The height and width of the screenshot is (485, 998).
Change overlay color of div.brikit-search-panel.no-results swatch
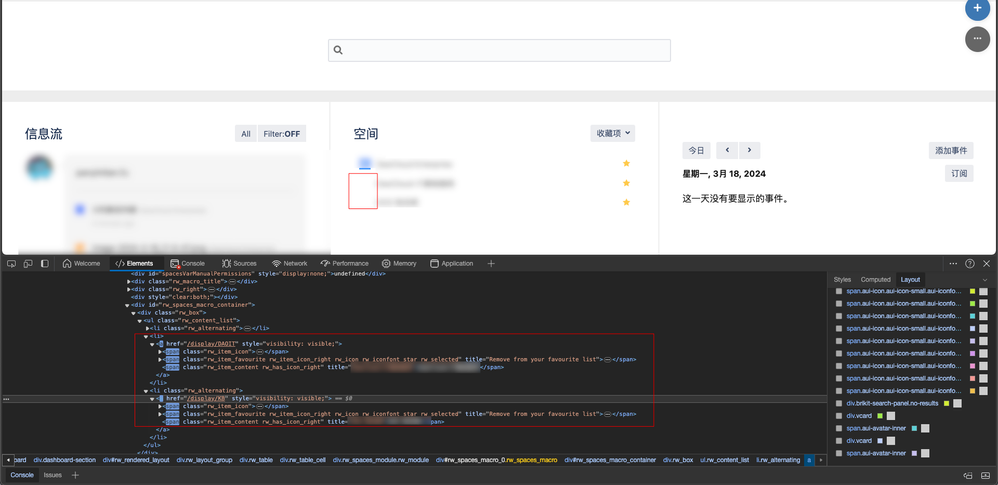pos(947,404)
